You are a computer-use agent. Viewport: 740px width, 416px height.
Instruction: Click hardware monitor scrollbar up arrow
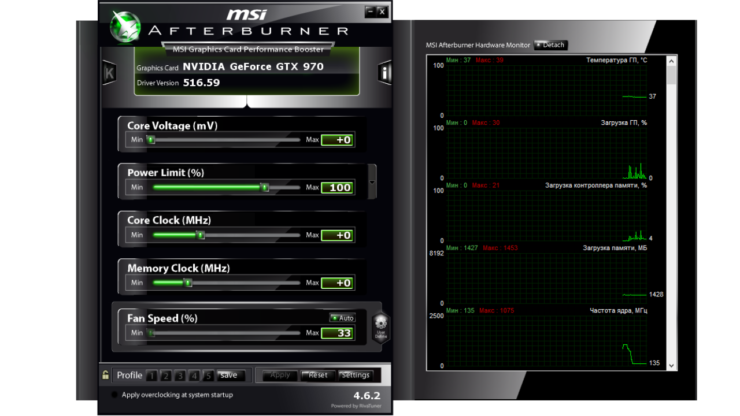click(x=671, y=61)
